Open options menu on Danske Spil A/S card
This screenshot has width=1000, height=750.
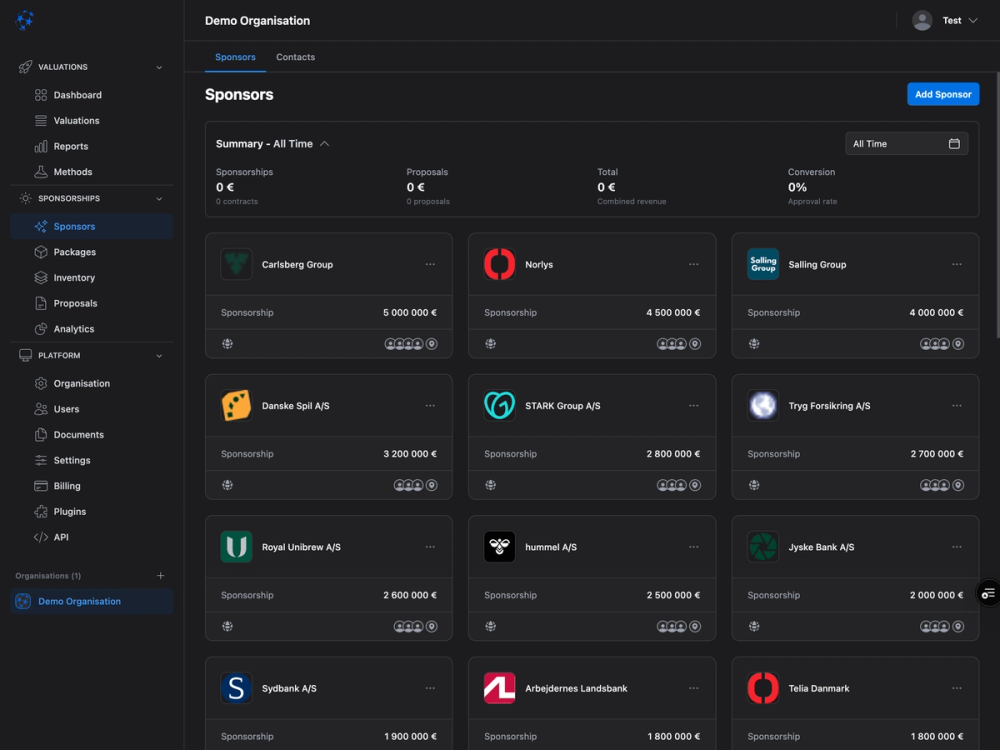[431, 405]
